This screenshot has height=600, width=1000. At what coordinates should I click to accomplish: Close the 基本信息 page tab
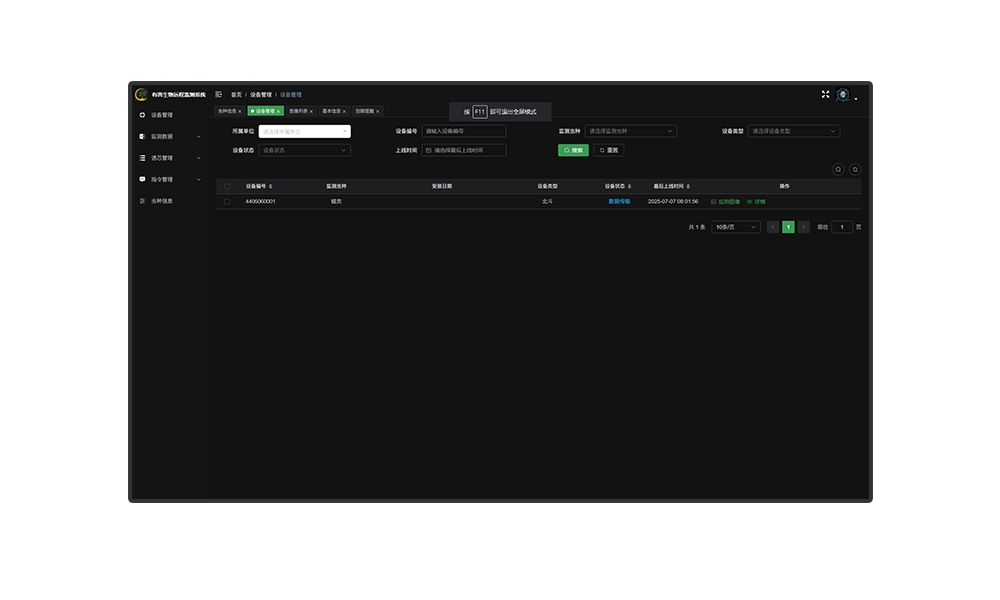[344, 112]
